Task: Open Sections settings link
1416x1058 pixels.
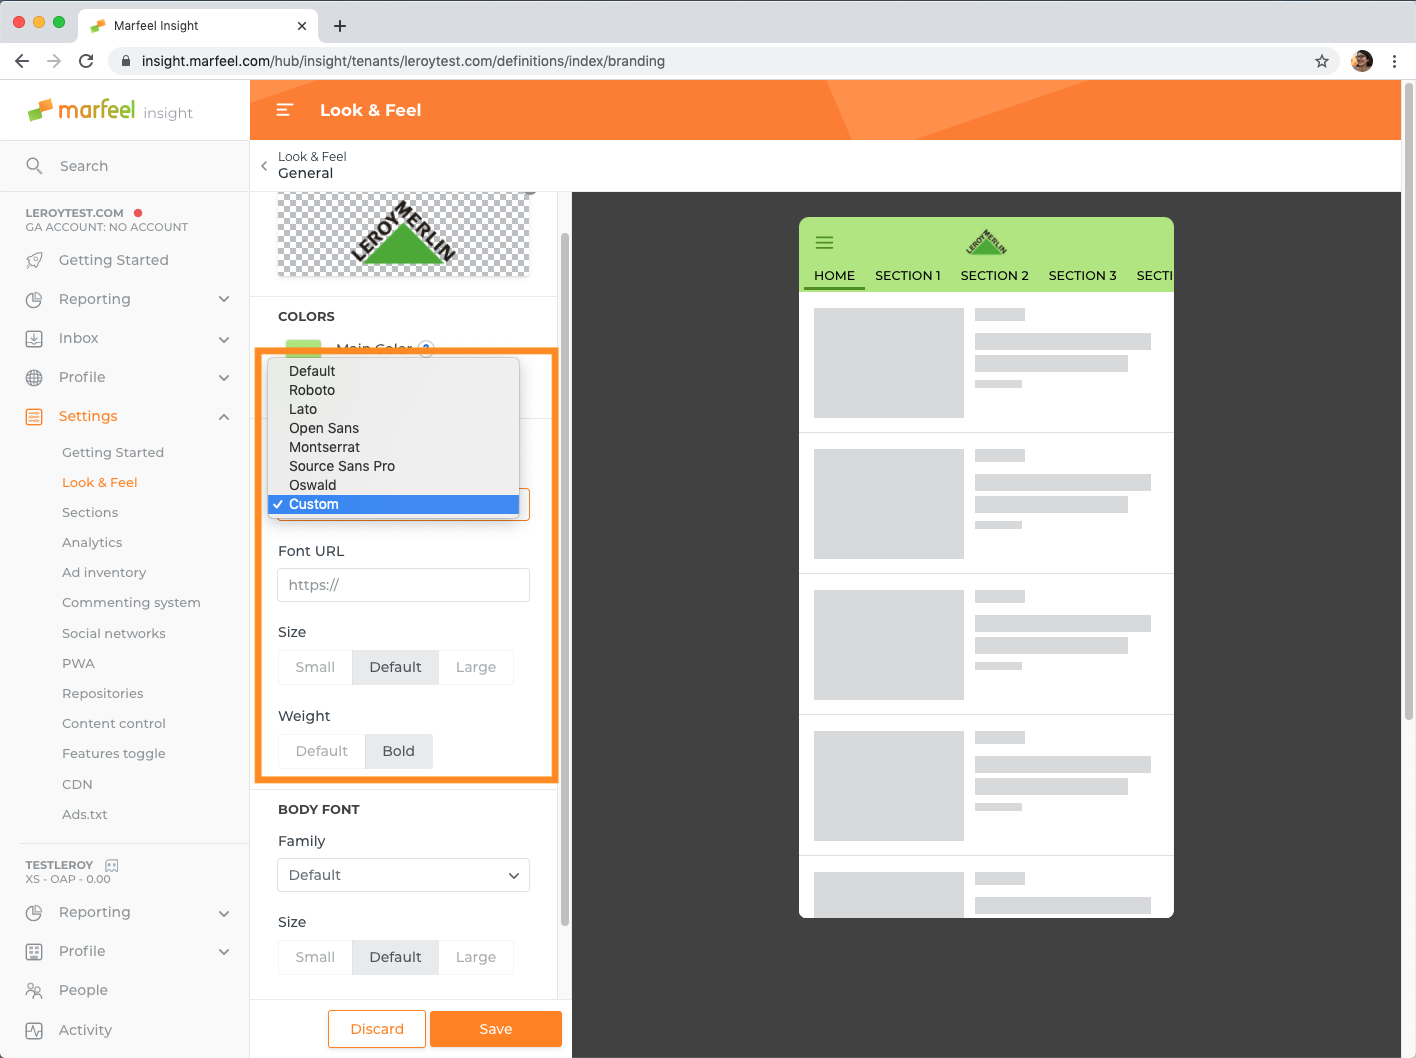Action: pyautogui.click(x=90, y=512)
